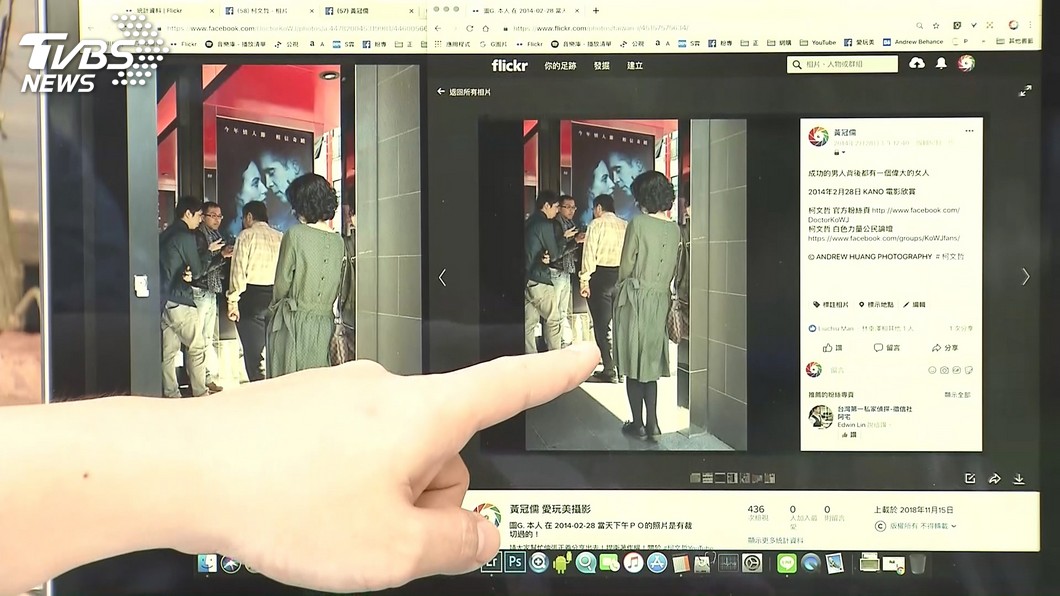Open Finder from the Dock
Screen dimensions: 1060x596
pyautogui.click(x=208, y=564)
